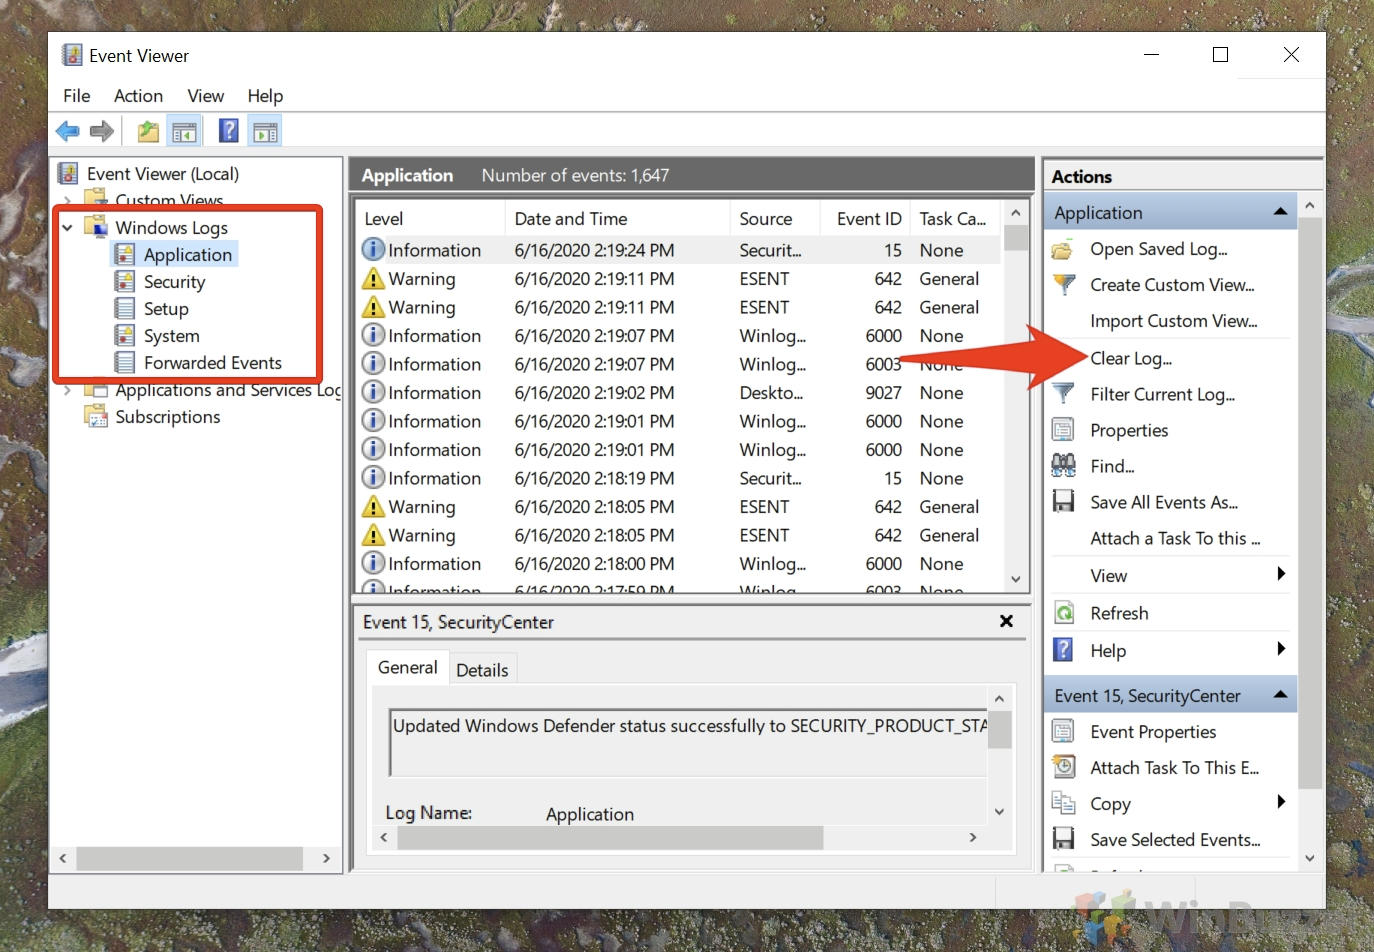This screenshot has height=952, width=1374.
Task: Open the View menu in menu bar
Action: pyautogui.click(x=205, y=95)
